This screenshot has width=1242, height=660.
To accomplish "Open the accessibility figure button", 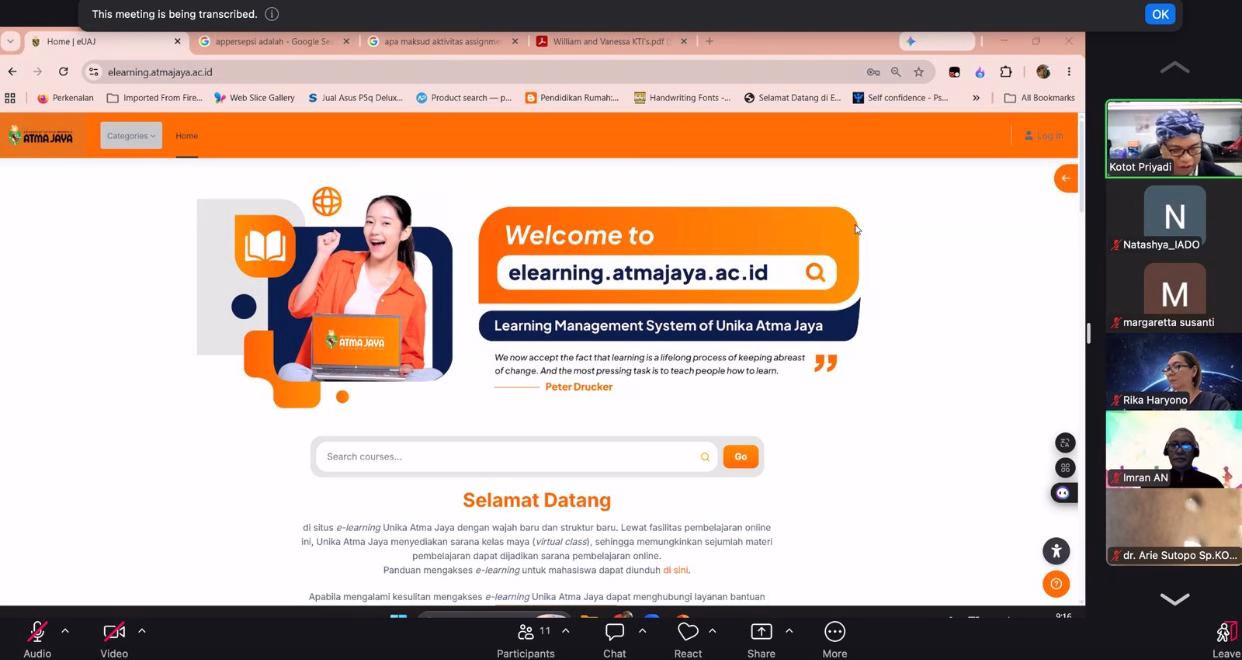I will click(x=1056, y=551).
